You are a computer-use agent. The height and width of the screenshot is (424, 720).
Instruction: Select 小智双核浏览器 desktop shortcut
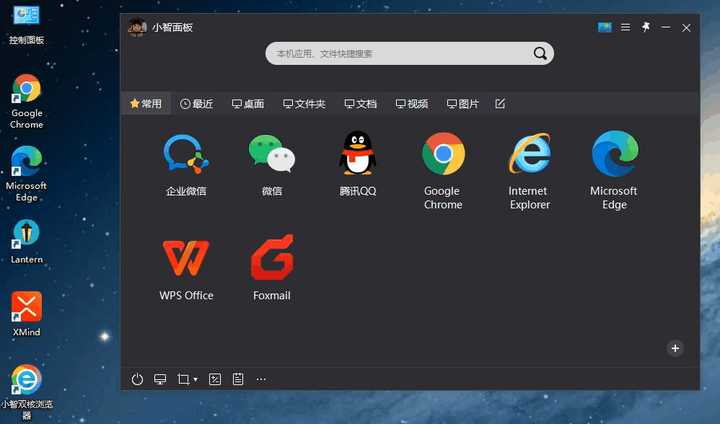(27, 392)
